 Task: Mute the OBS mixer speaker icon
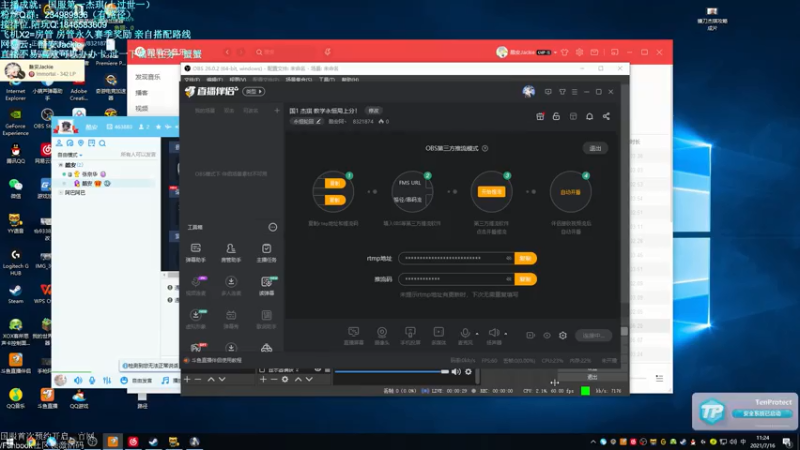[456, 371]
